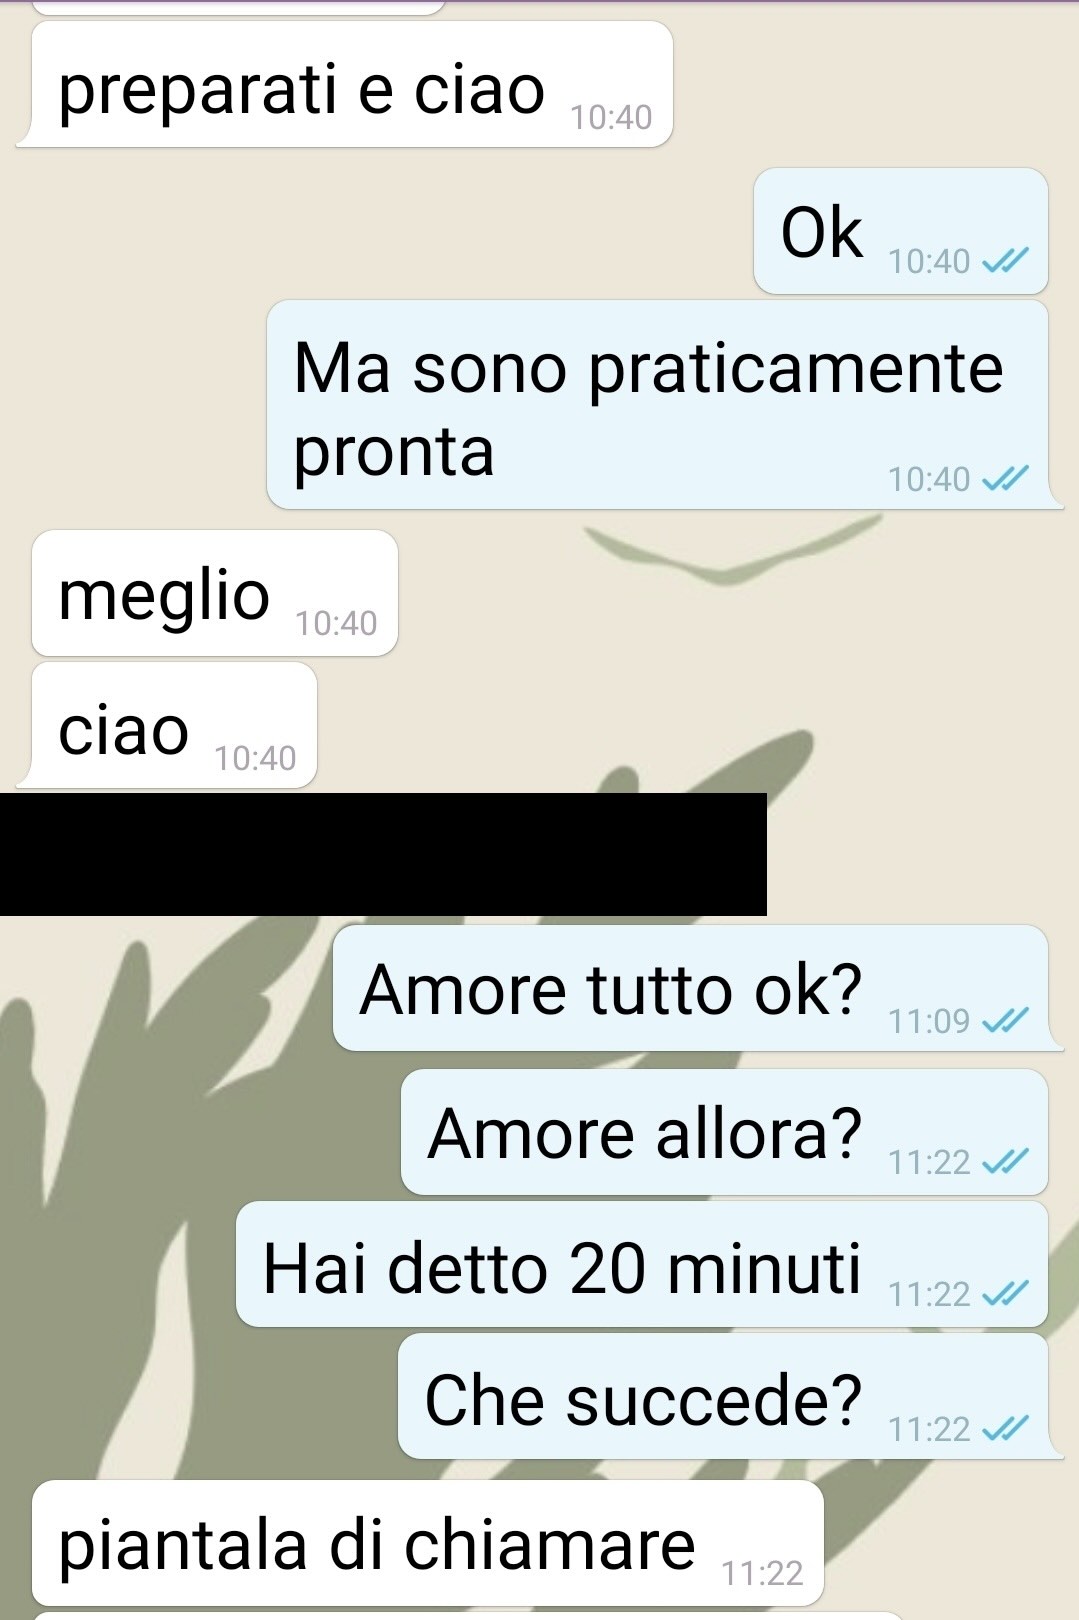Tap the 'preparati e ciao' message bubble
This screenshot has width=1079, height=1620.
point(345,84)
